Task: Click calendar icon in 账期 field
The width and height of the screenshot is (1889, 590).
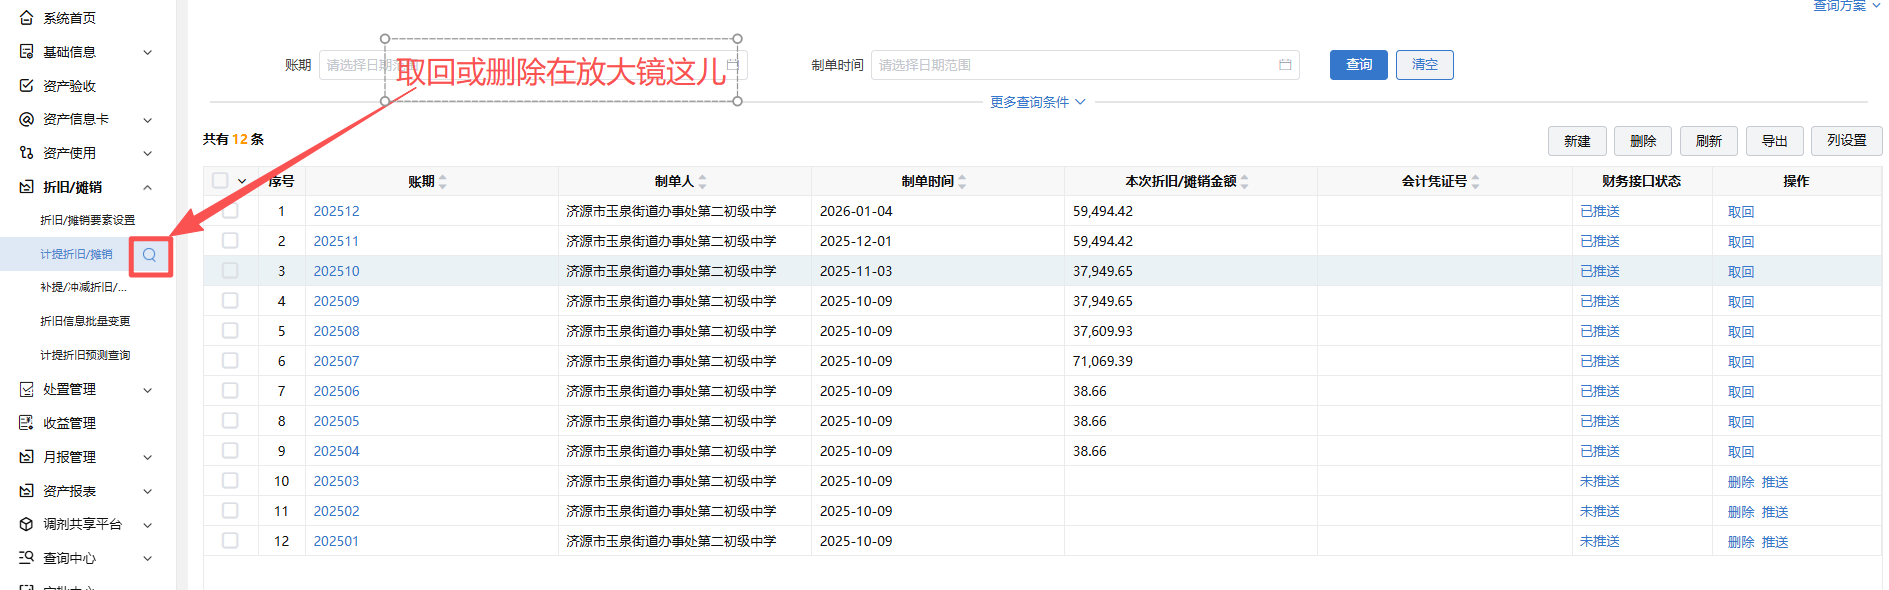Action: [732, 65]
